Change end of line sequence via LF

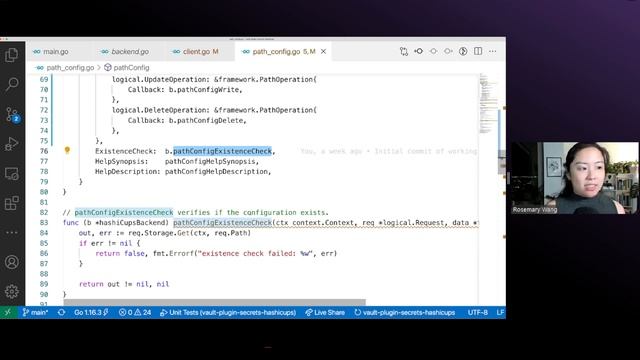point(500,313)
